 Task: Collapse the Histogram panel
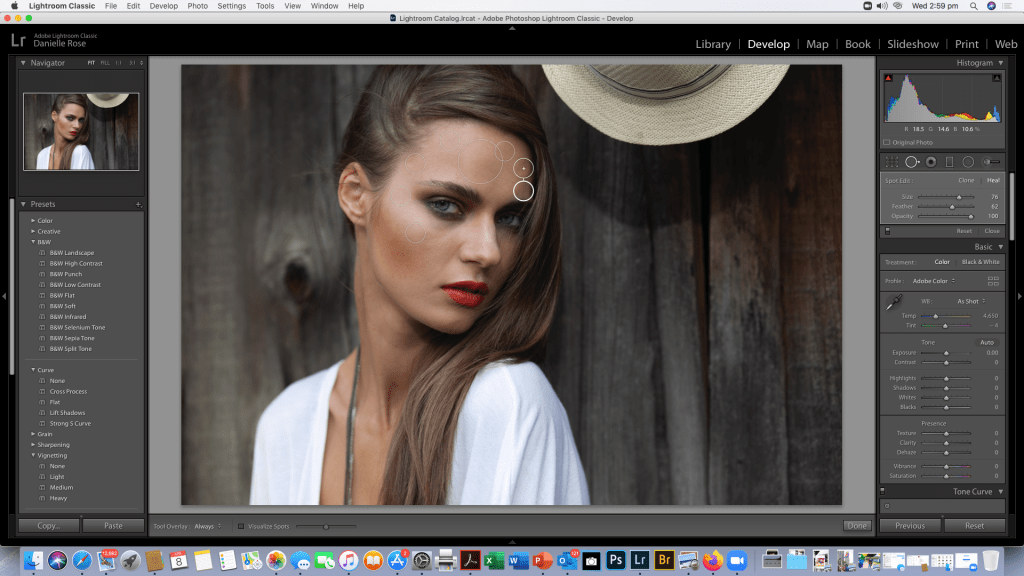coord(1000,63)
